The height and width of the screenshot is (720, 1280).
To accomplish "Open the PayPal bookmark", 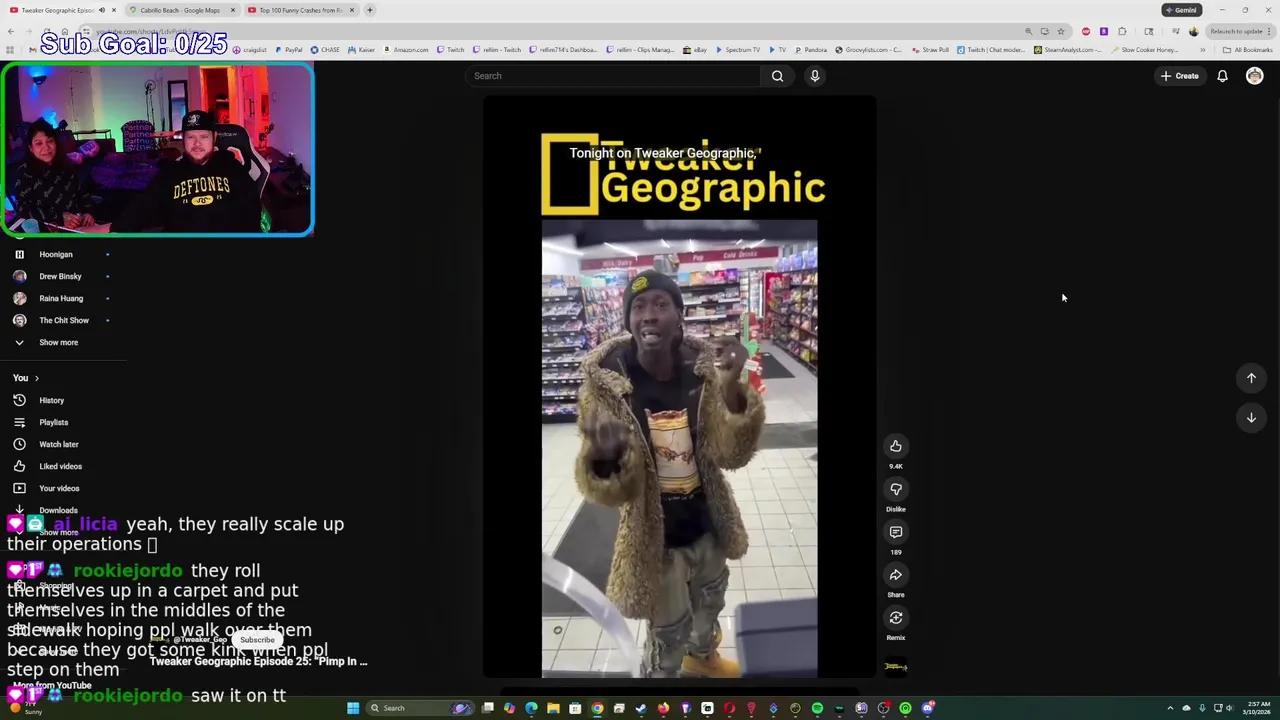I will (x=289, y=50).
